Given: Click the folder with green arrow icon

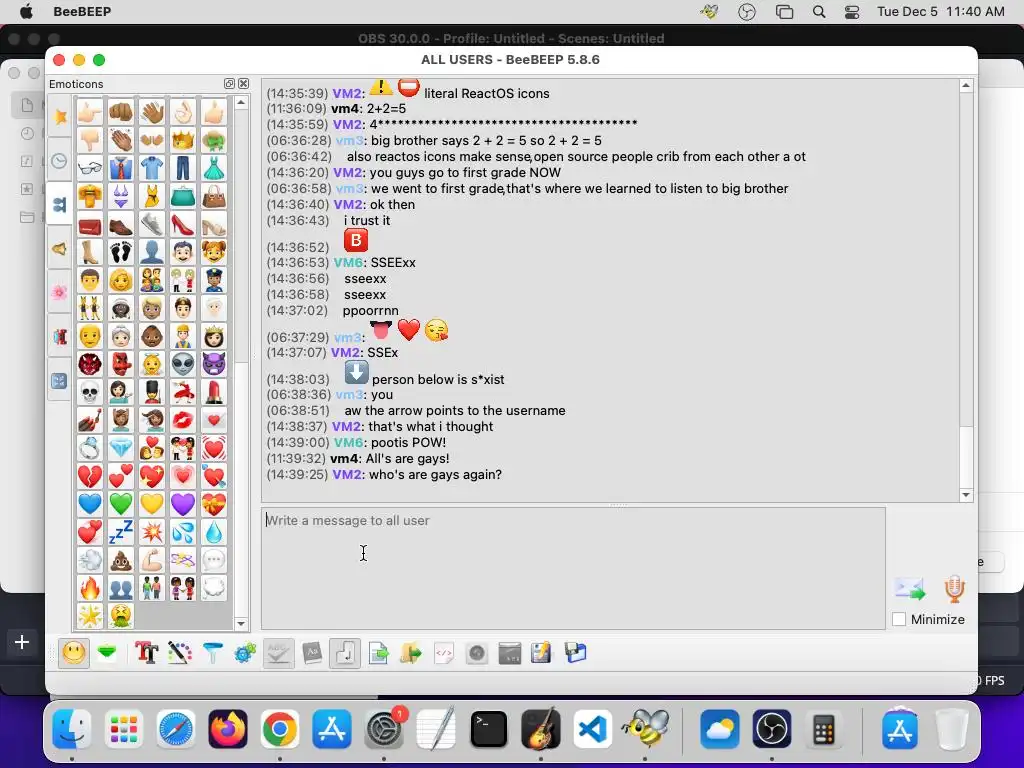Looking at the screenshot, I should pos(411,652).
